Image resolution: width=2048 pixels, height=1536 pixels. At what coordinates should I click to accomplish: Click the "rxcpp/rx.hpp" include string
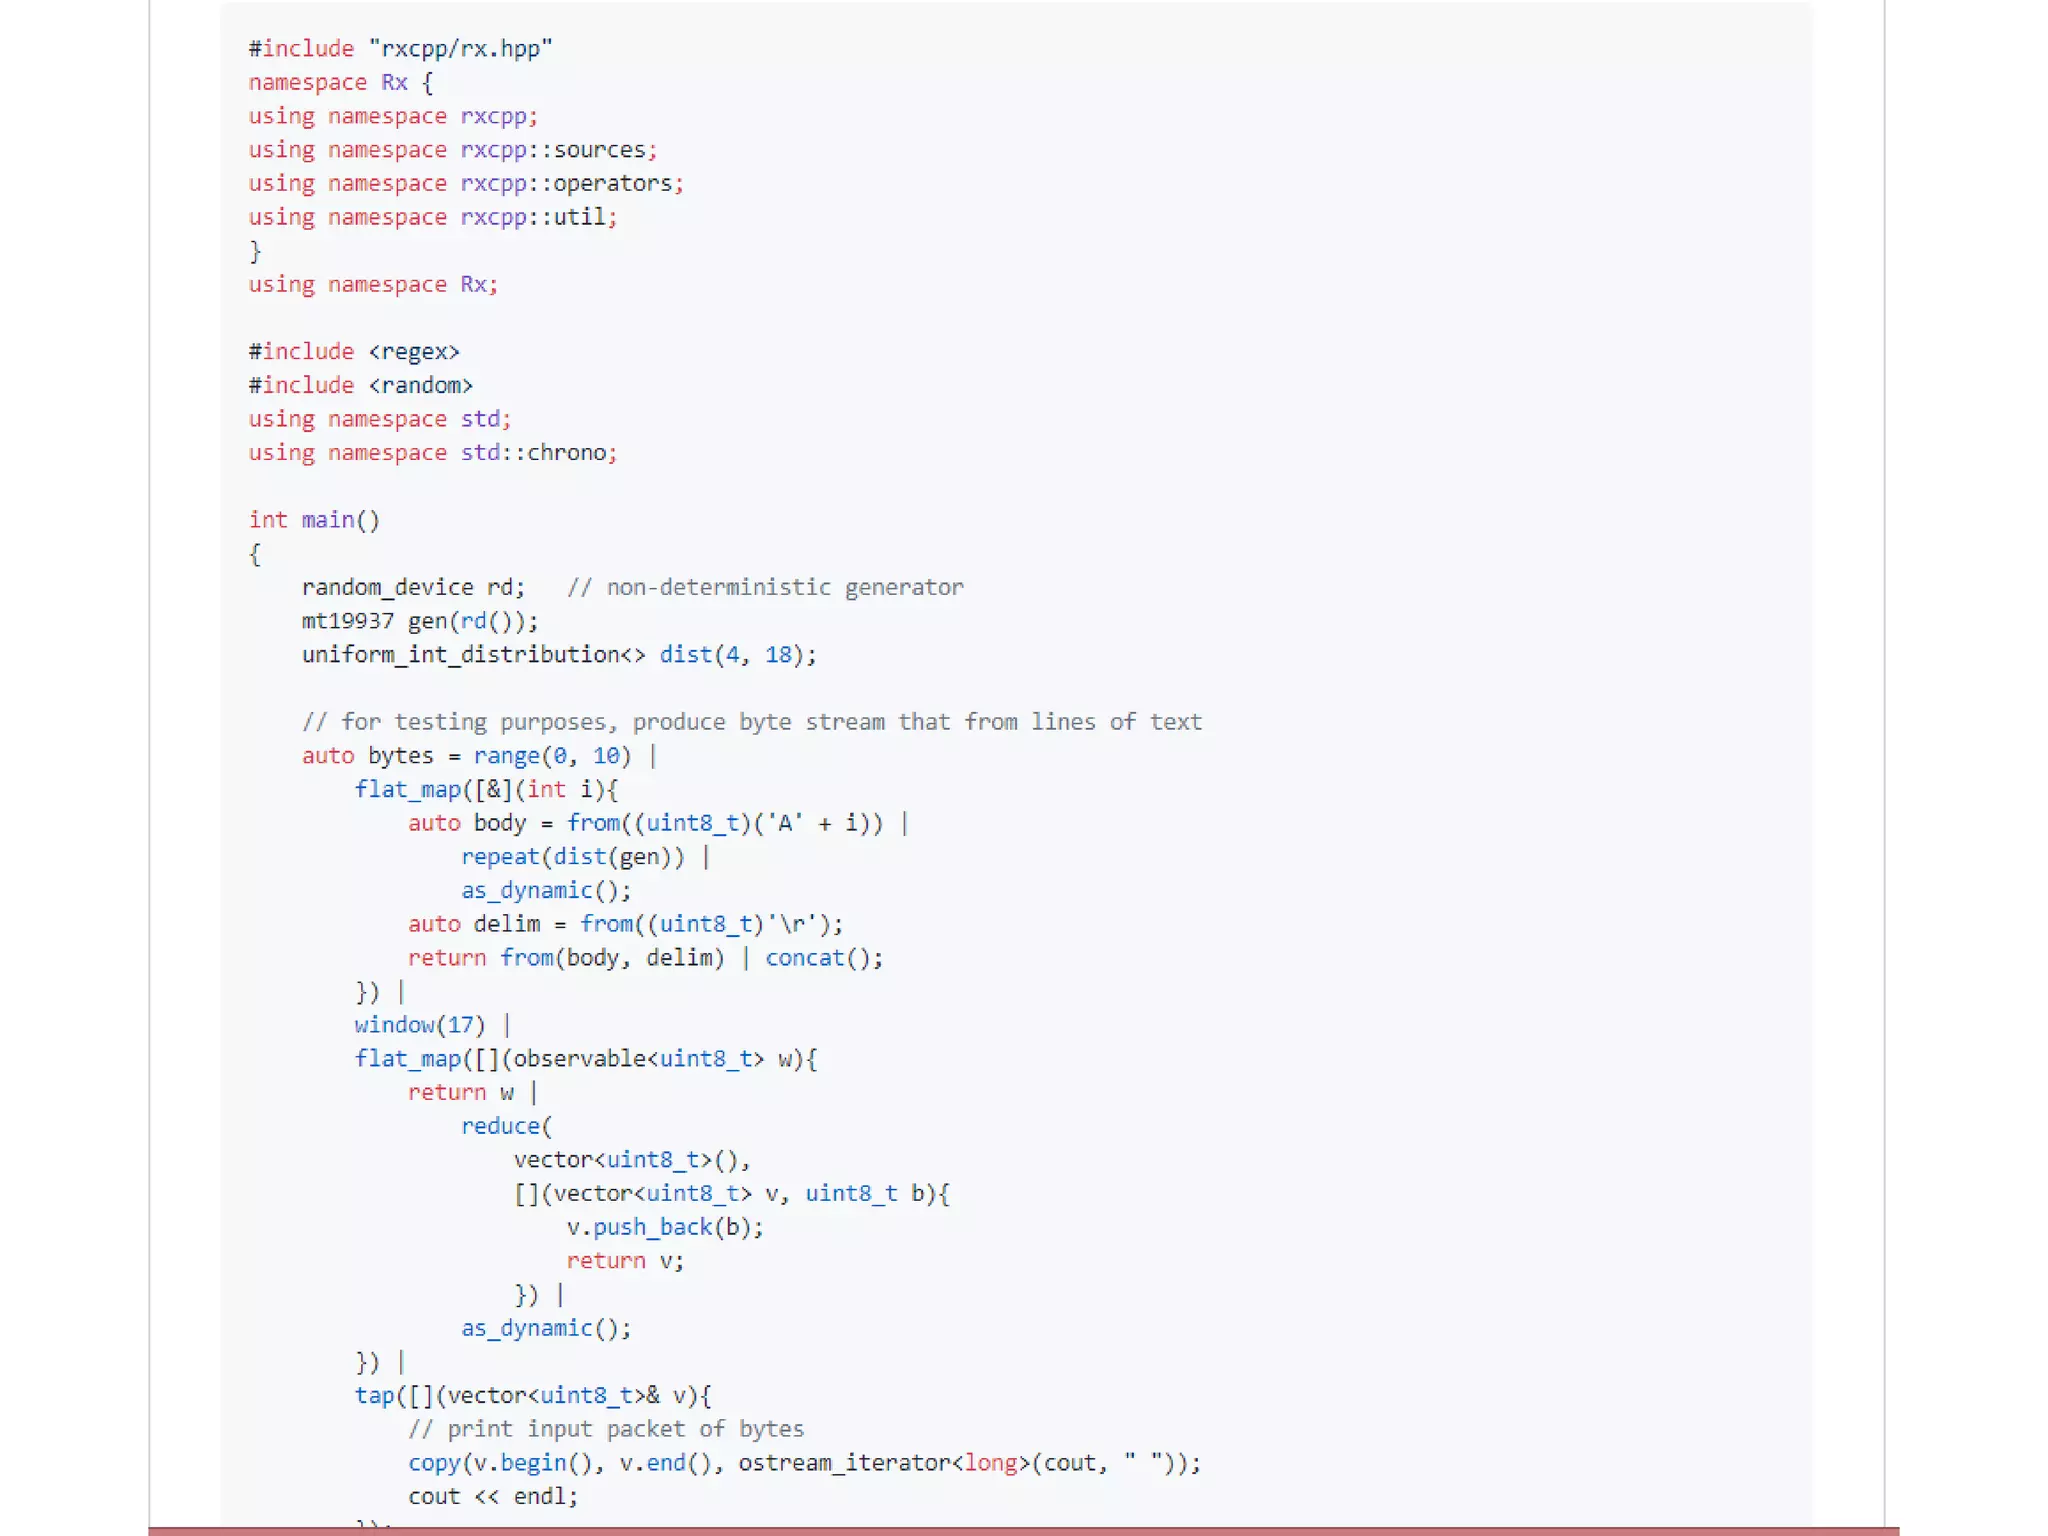point(460,49)
